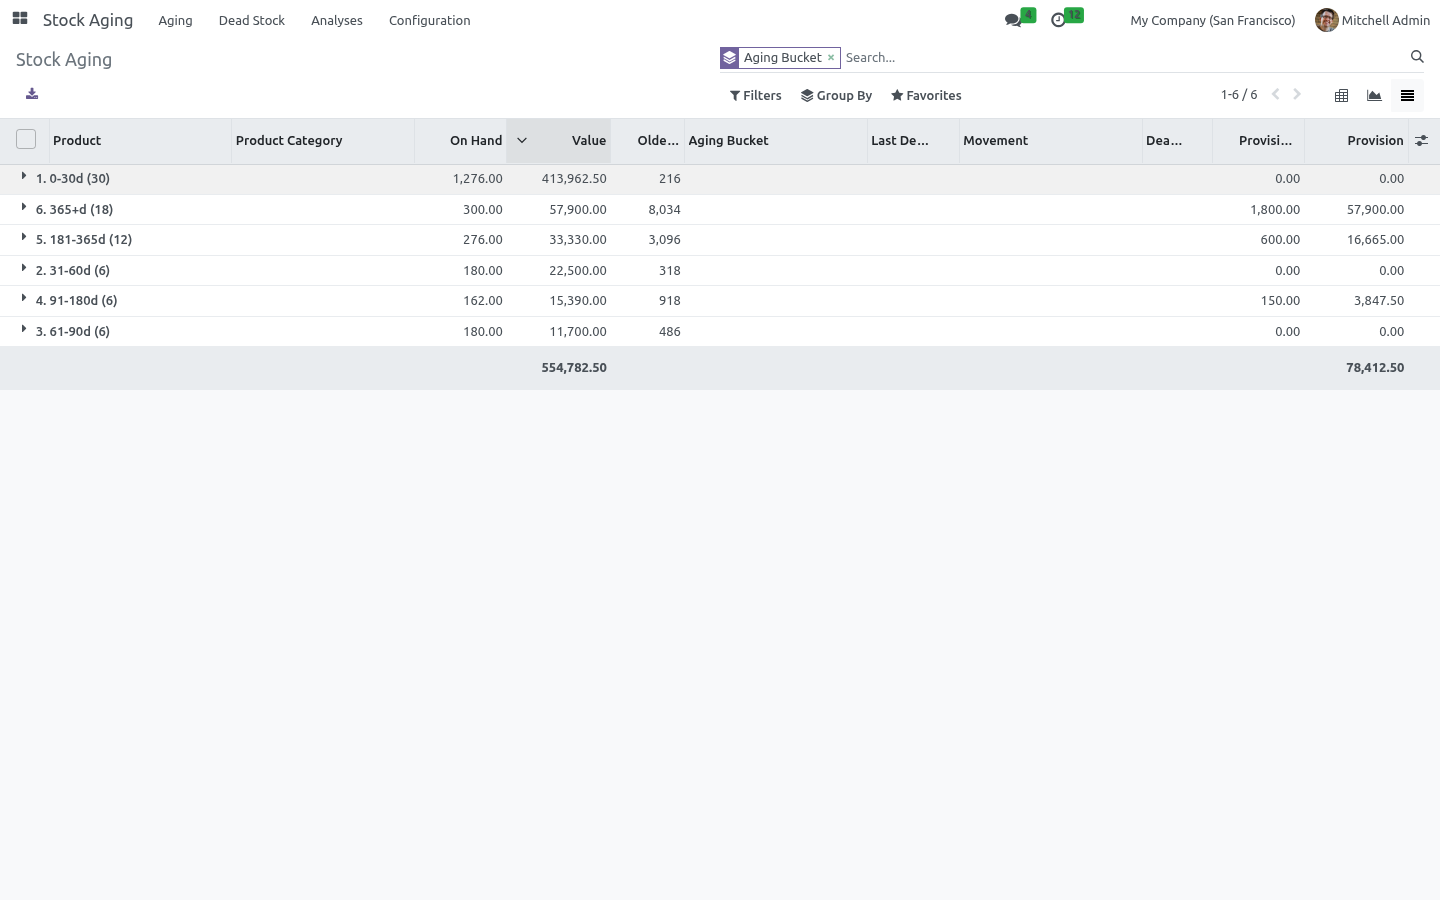Viewport: 1440px width, 900px height.
Task: Open the activities clock icon
Action: click(1058, 20)
